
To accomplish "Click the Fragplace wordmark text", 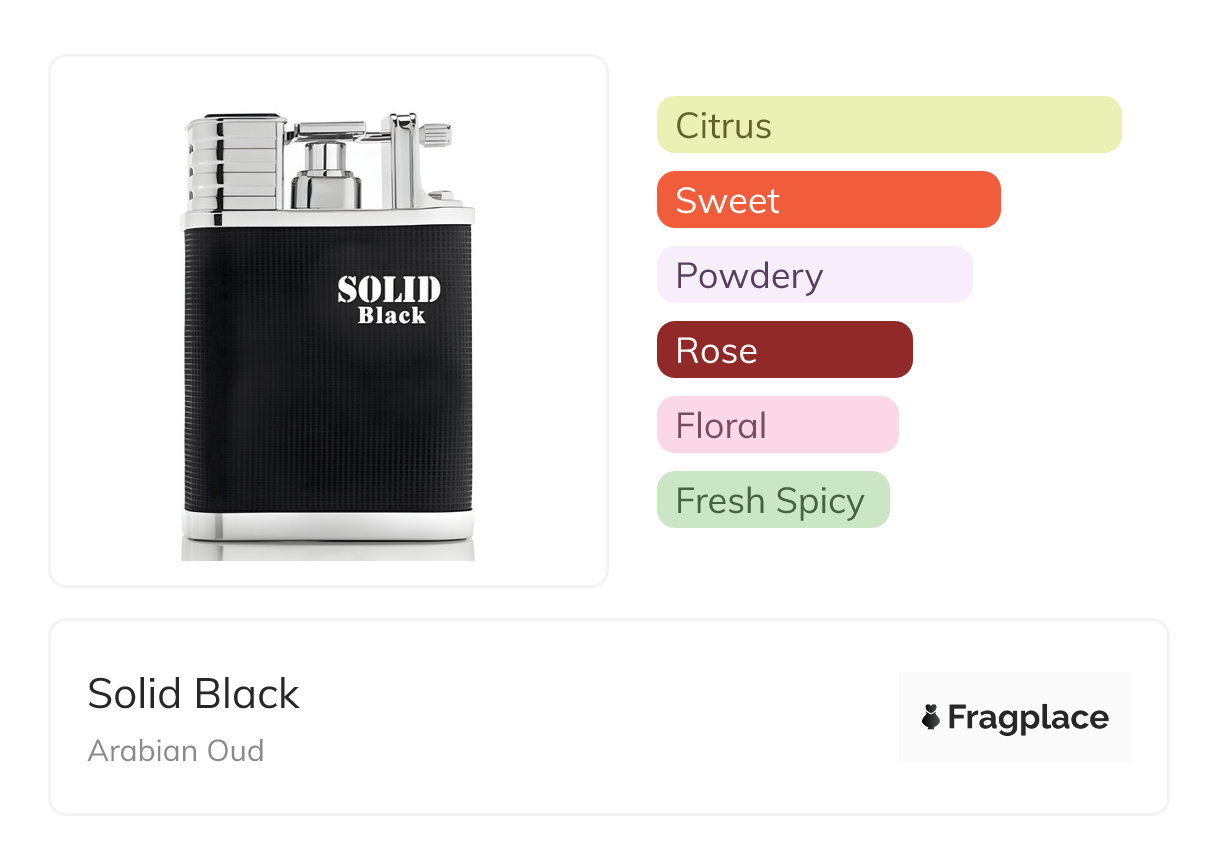I will click(x=1028, y=717).
